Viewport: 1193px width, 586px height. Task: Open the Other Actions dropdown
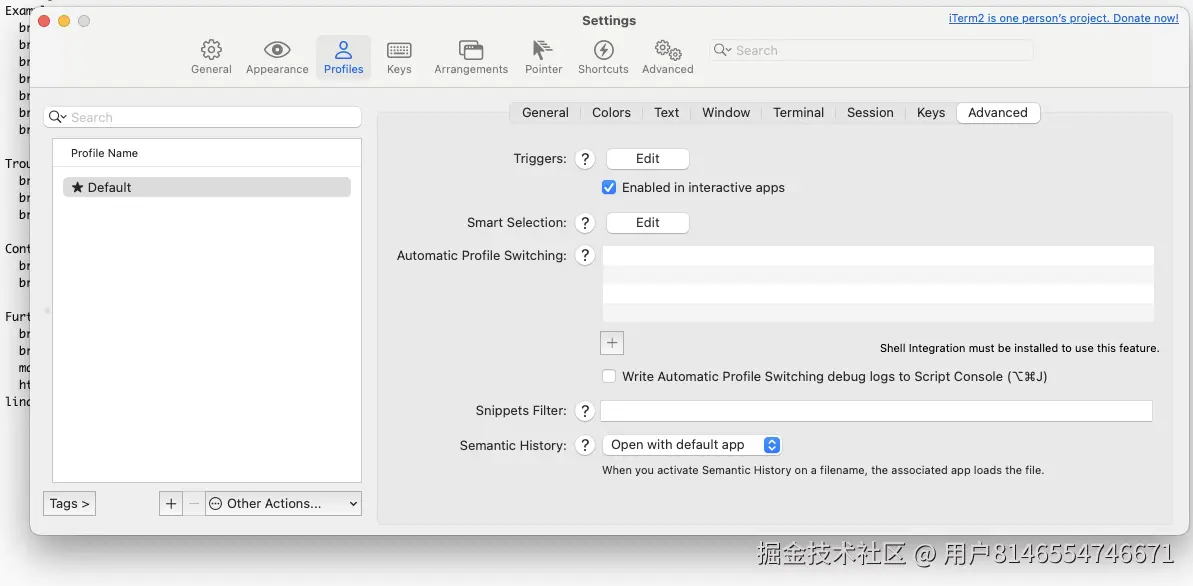click(284, 504)
